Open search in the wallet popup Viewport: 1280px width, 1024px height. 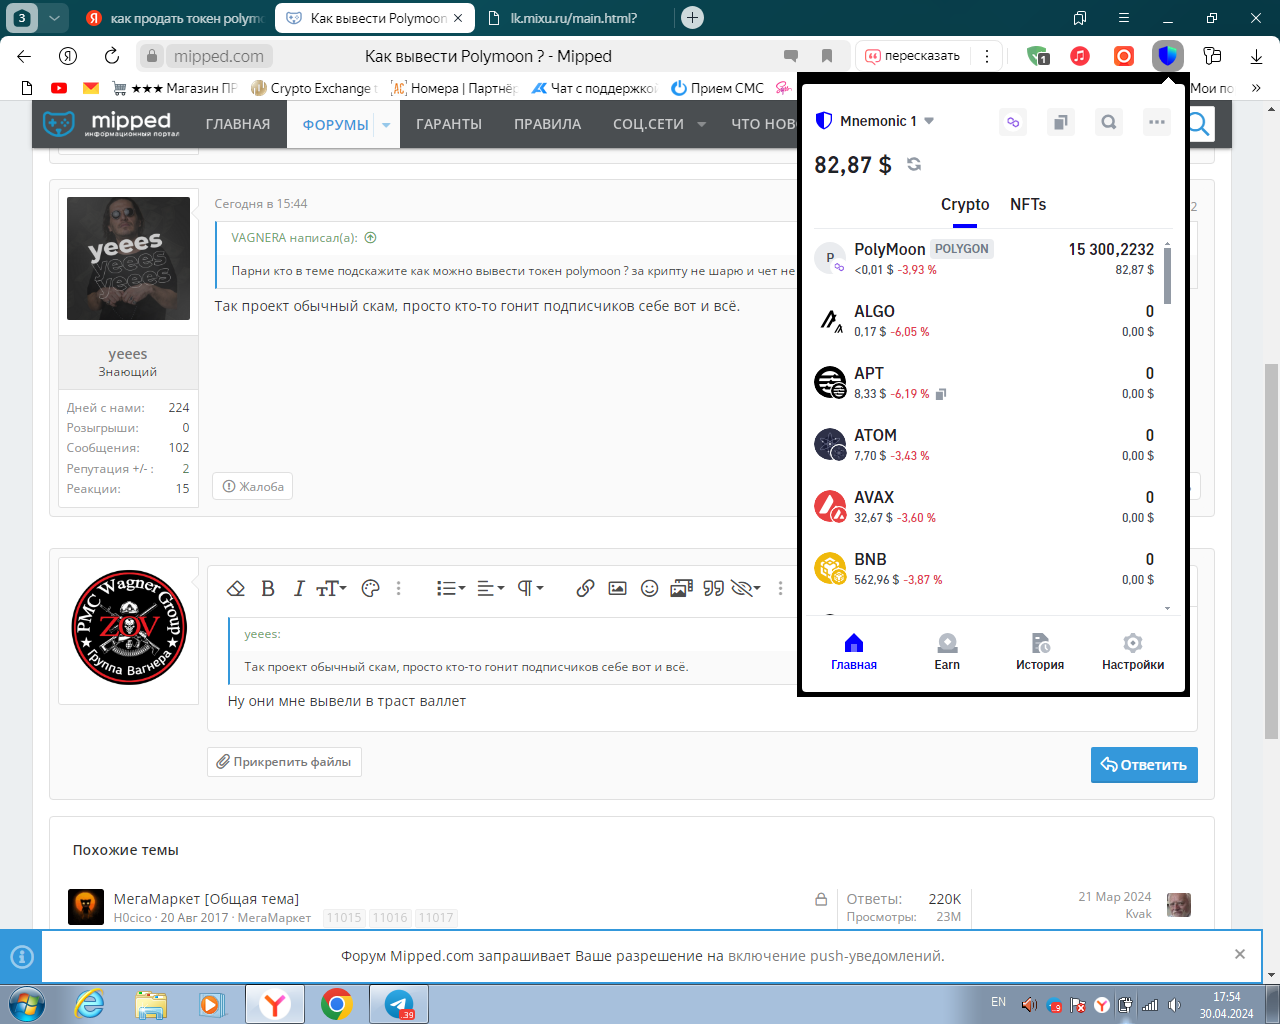click(x=1109, y=122)
